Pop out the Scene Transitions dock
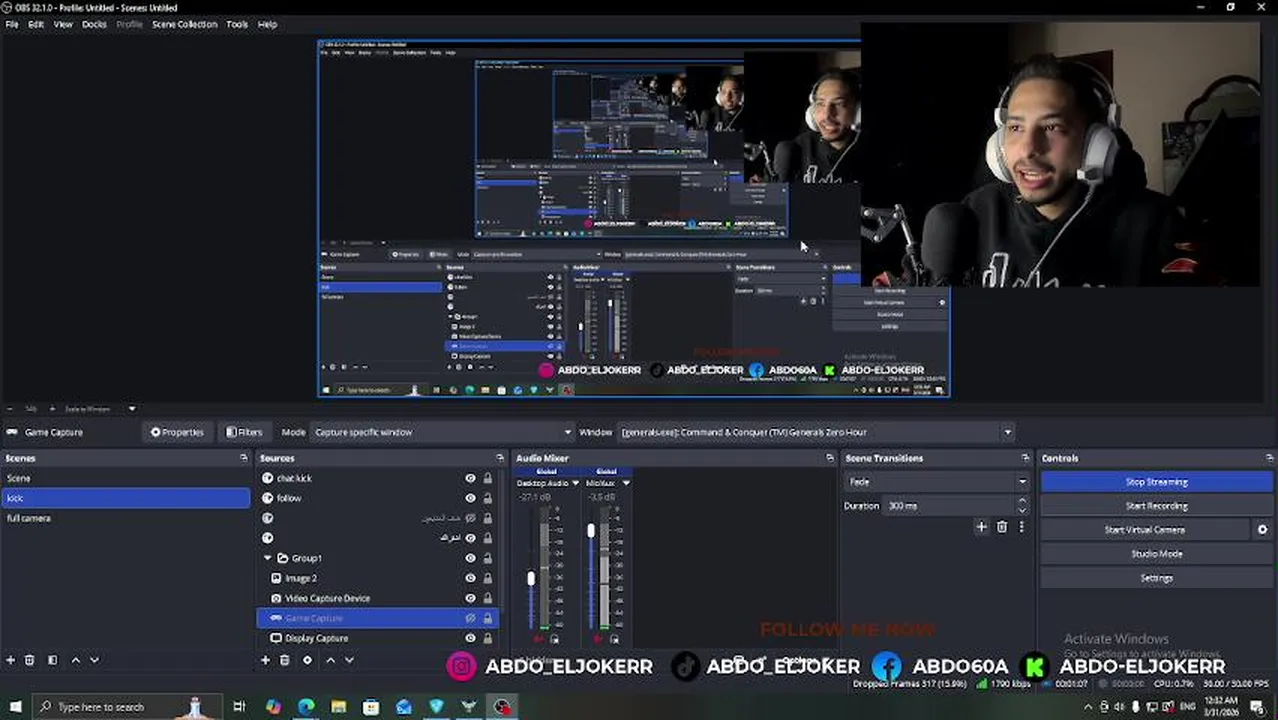 1025,458
